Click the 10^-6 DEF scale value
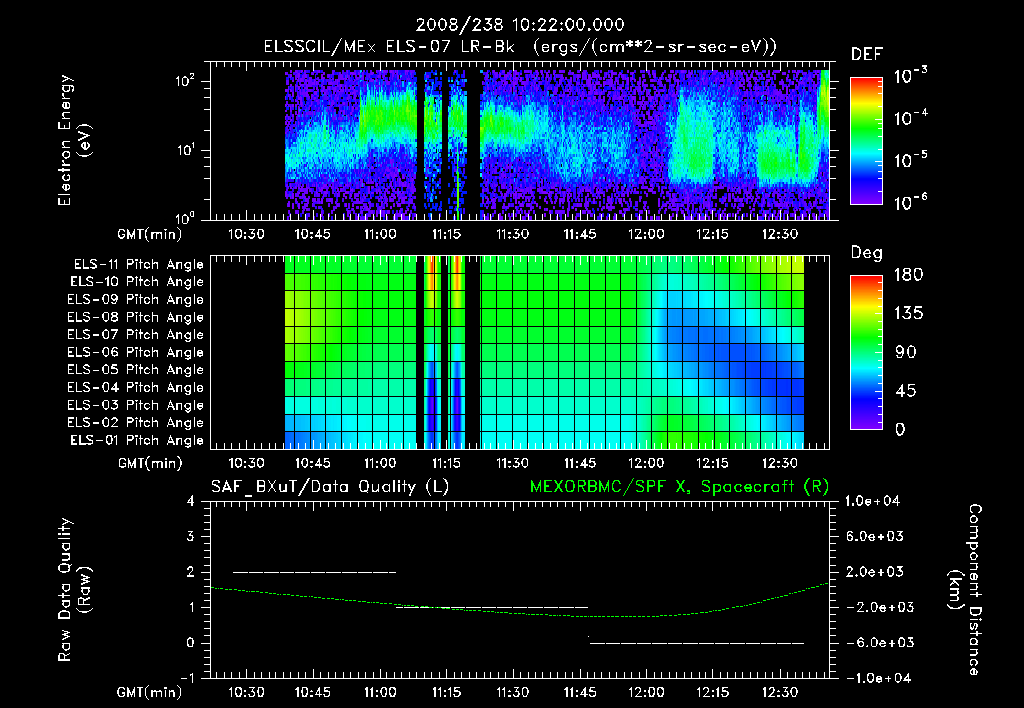 911,202
